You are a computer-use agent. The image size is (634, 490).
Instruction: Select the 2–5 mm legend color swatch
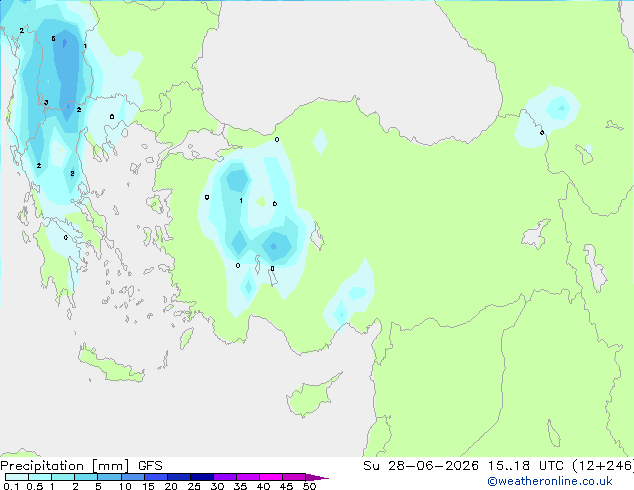click(86, 477)
